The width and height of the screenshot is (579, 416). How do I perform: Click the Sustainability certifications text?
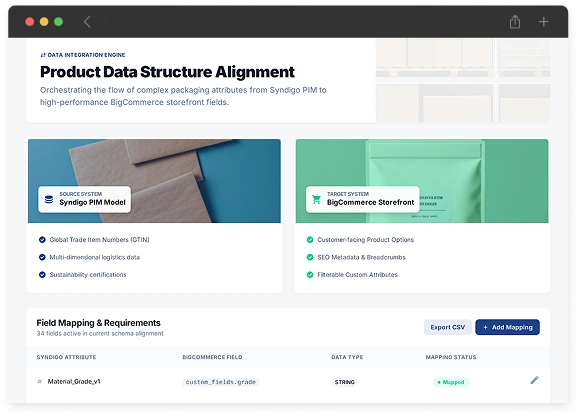click(88, 274)
